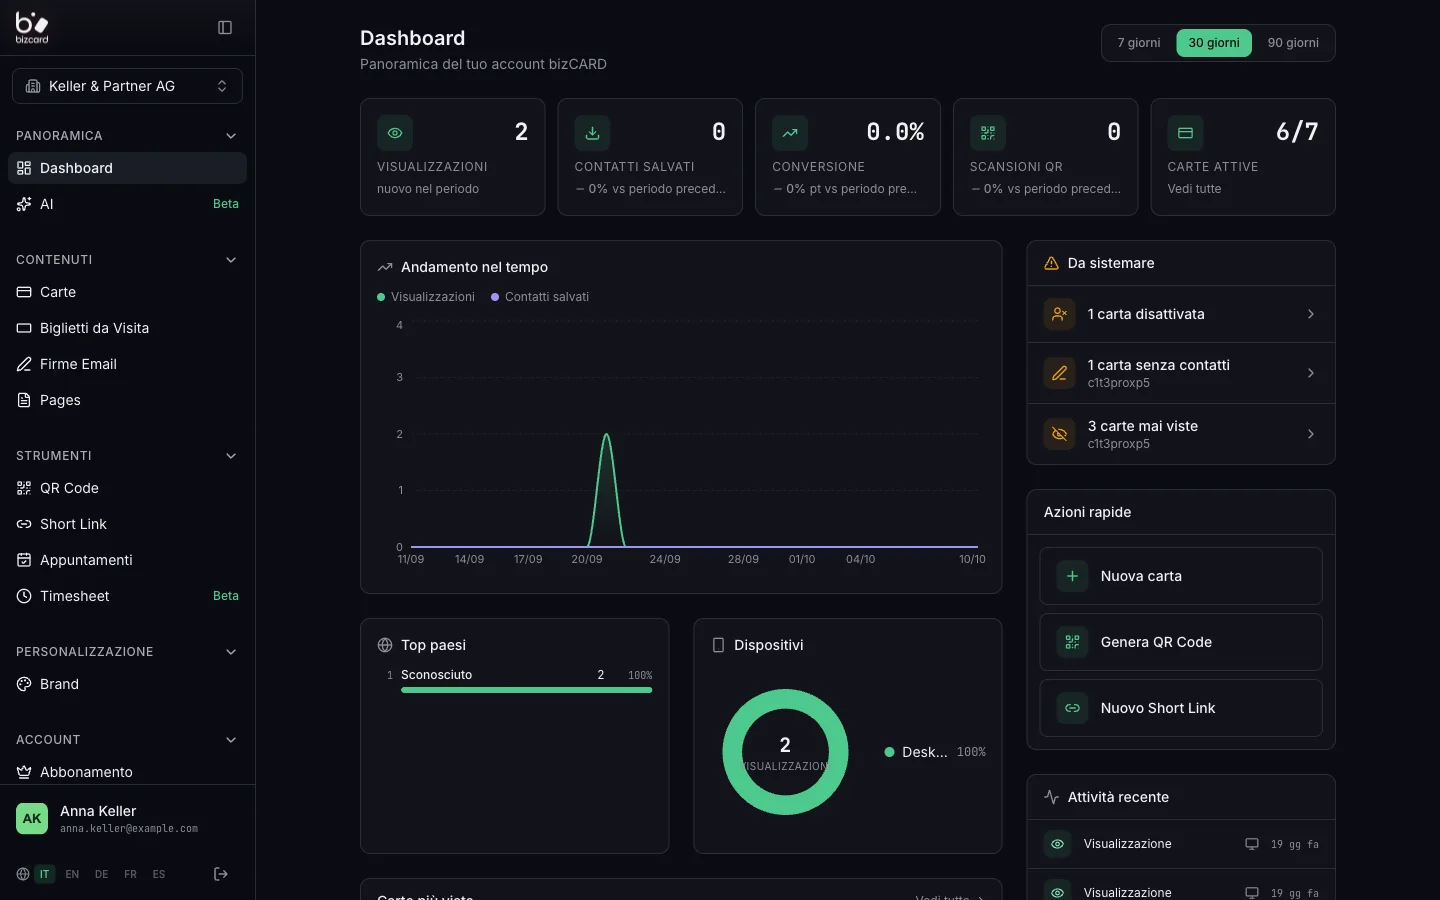Open the 3 carte mai viste item
Viewport: 1440px width, 900px height.
click(1181, 434)
